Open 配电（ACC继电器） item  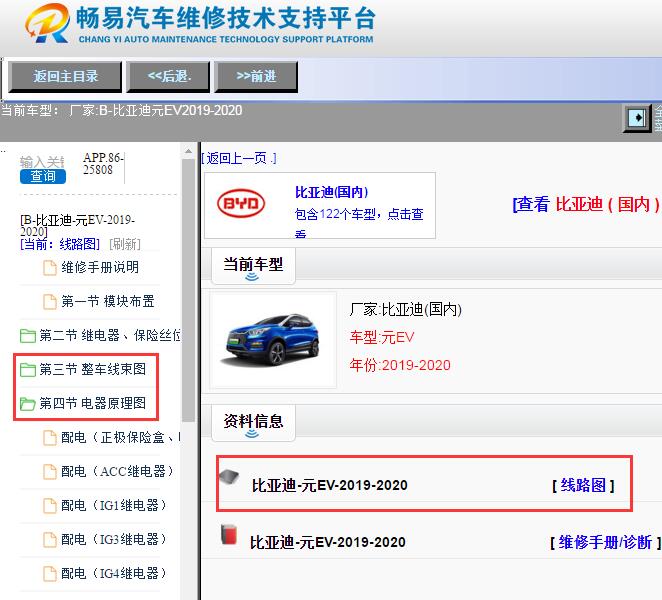pos(117,472)
